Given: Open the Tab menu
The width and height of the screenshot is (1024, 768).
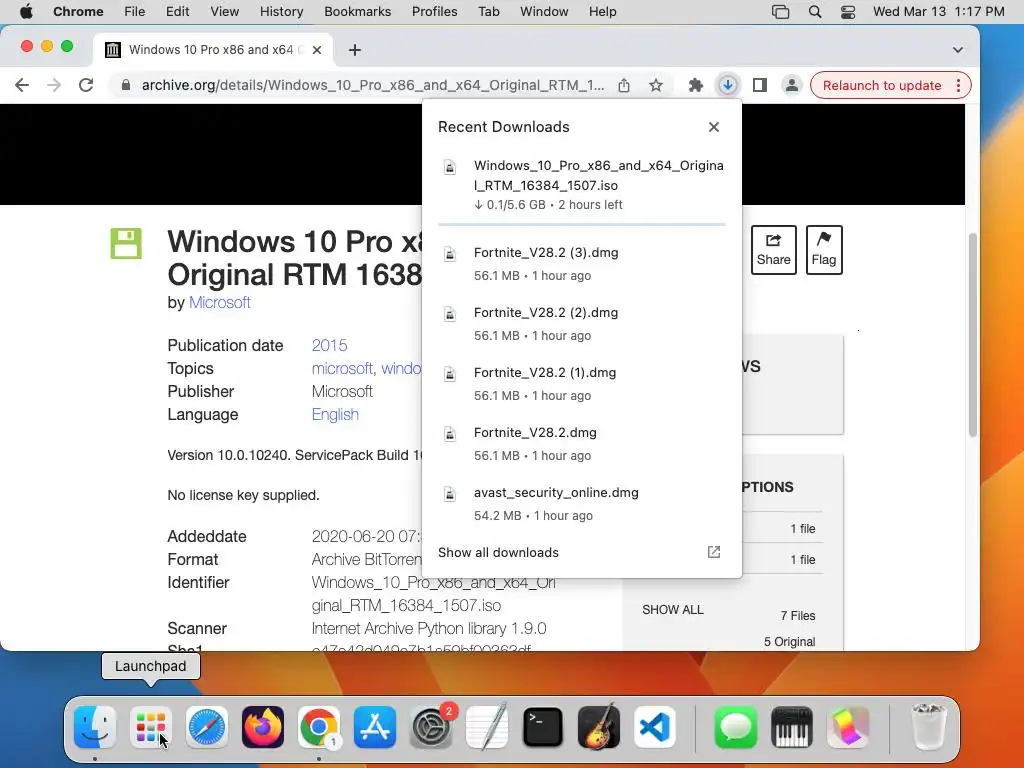Looking at the screenshot, I should click(488, 12).
